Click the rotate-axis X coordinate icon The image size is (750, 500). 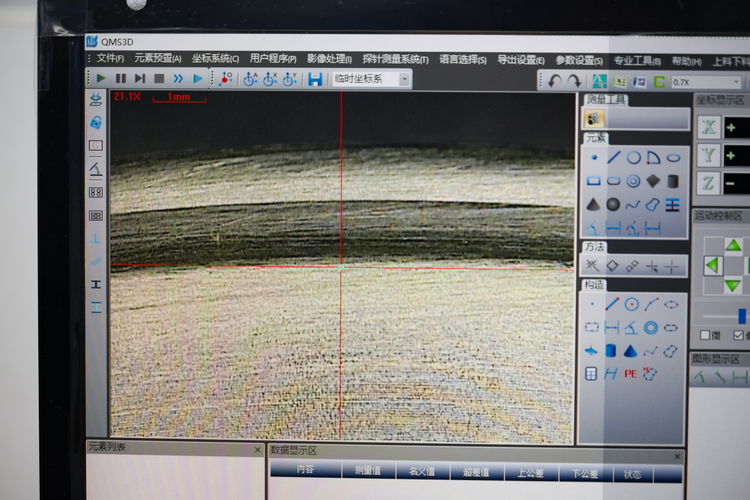coord(270,78)
